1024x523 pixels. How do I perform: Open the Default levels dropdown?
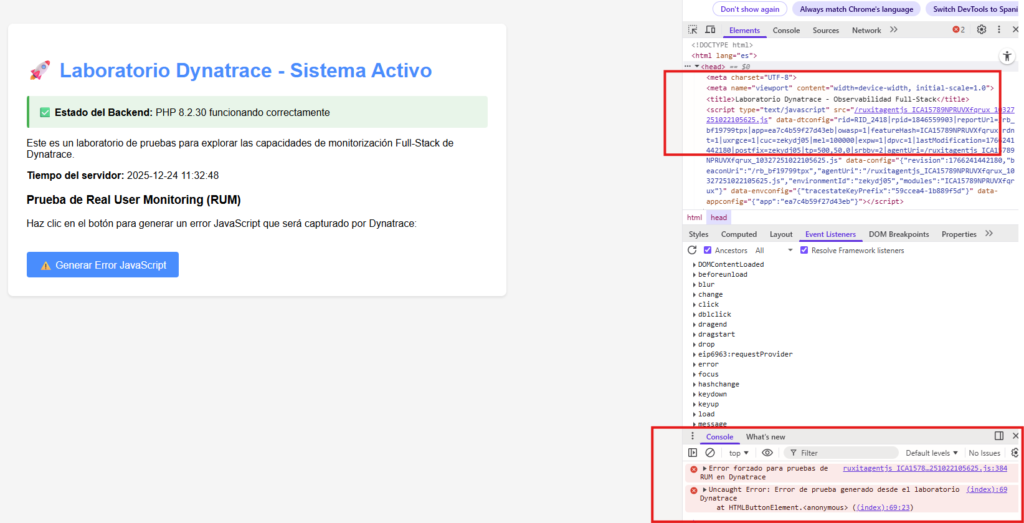coord(932,453)
